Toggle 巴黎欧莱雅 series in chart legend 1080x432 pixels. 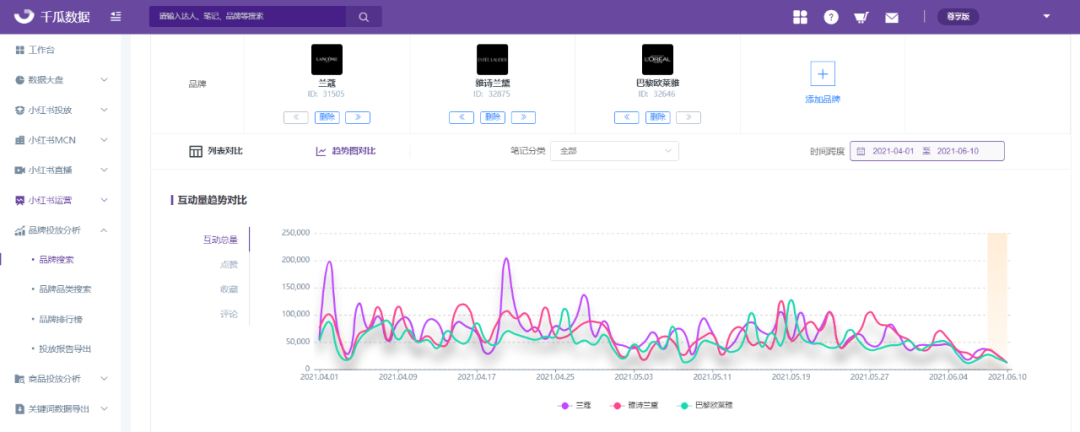click(x=706, y=405)
